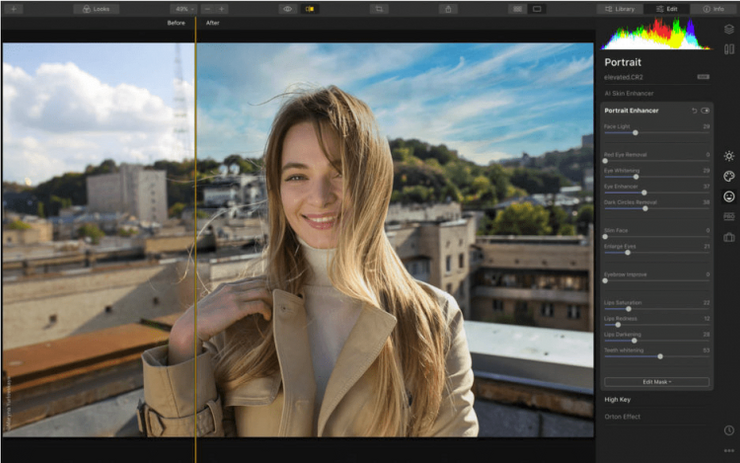Expand the Orton Effect tool
The image size is (740, 463).
623,416
